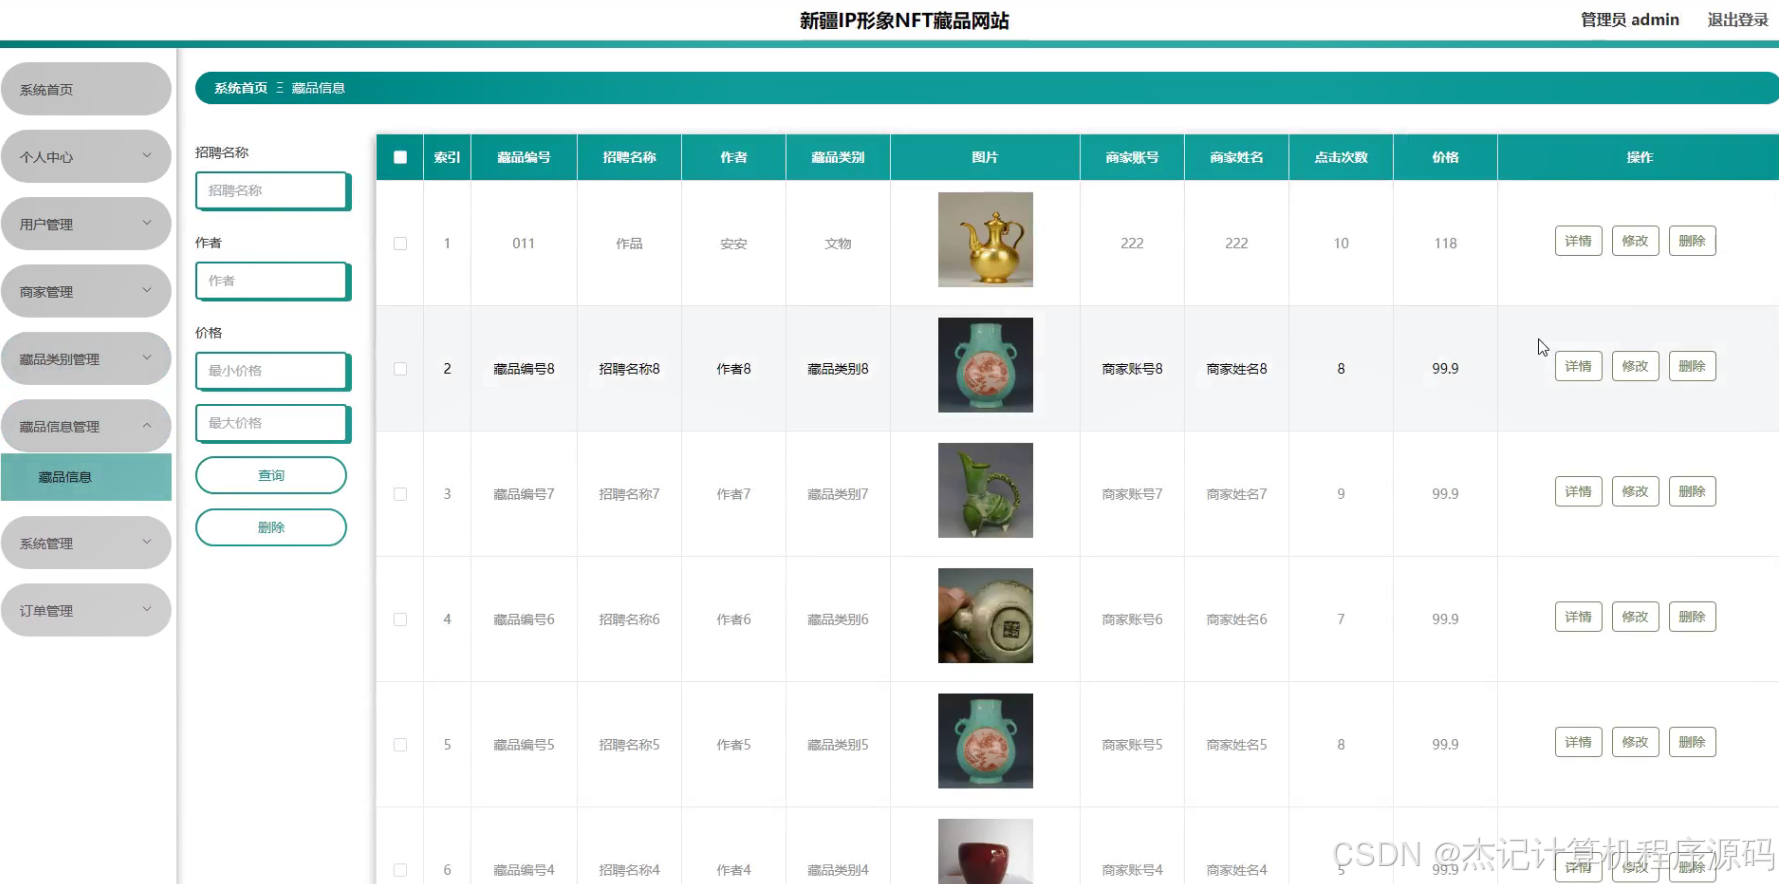Open the golden teapot image thumbnail
This screenshot has width=1779, height=884.
985,240
